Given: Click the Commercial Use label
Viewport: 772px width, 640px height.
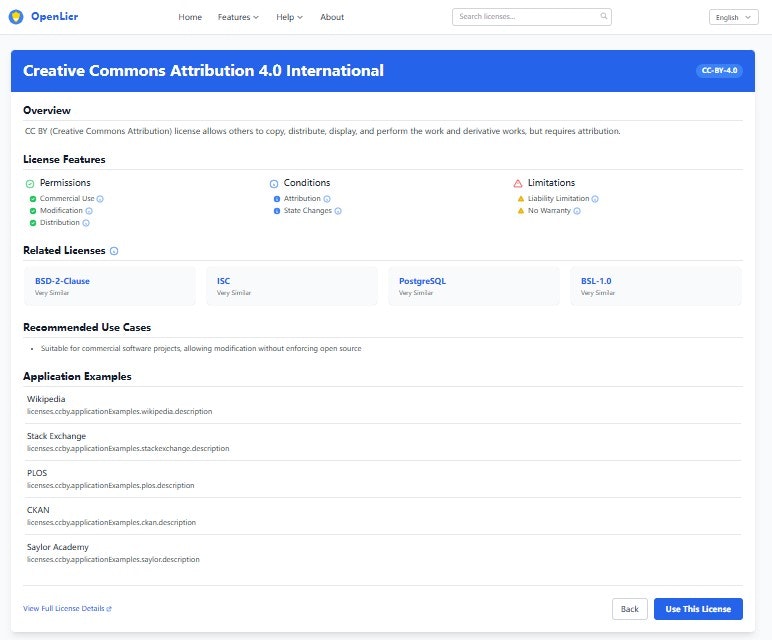Looking at the screenshot, I should click(67, 198).
